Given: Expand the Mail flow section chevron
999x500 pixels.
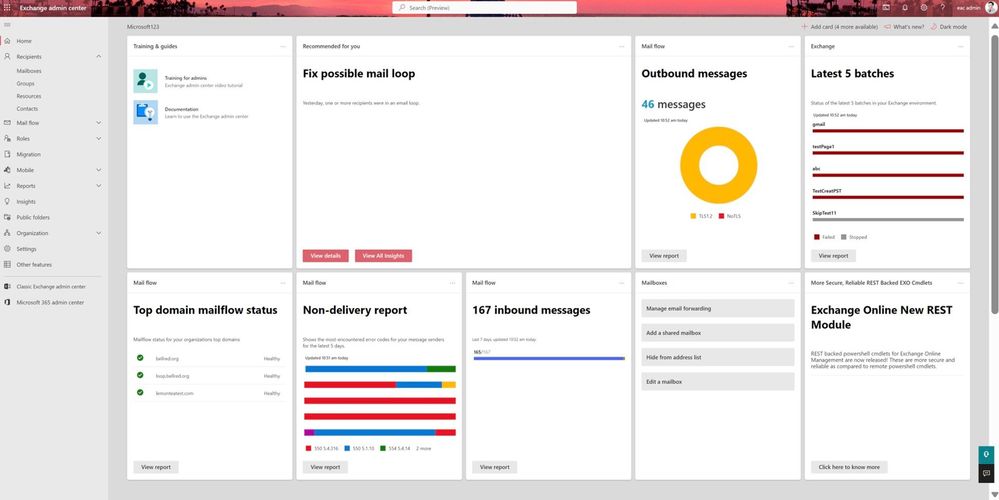Looking at the screenshot, I should (99, 122).
